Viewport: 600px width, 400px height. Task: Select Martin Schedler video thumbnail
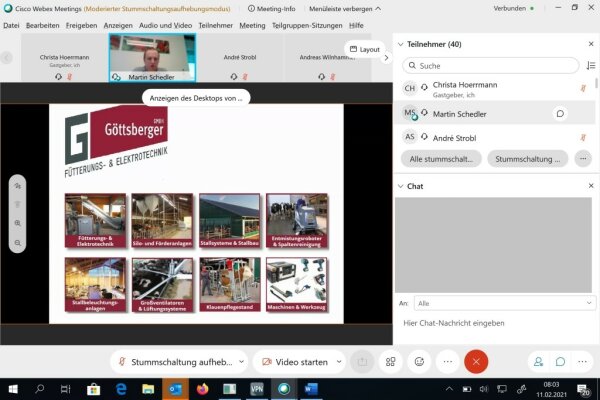pyautogui.click(x=152, y=57)
